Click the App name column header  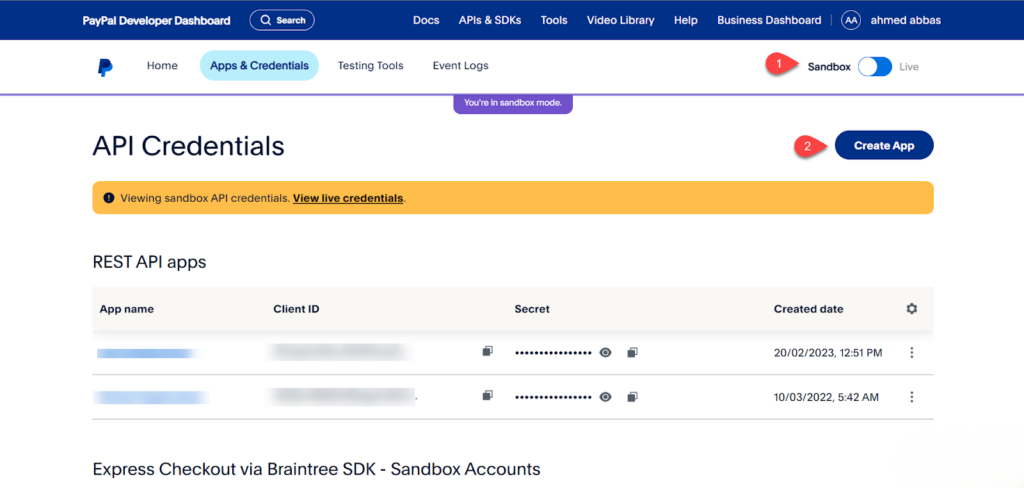(127, 308)
